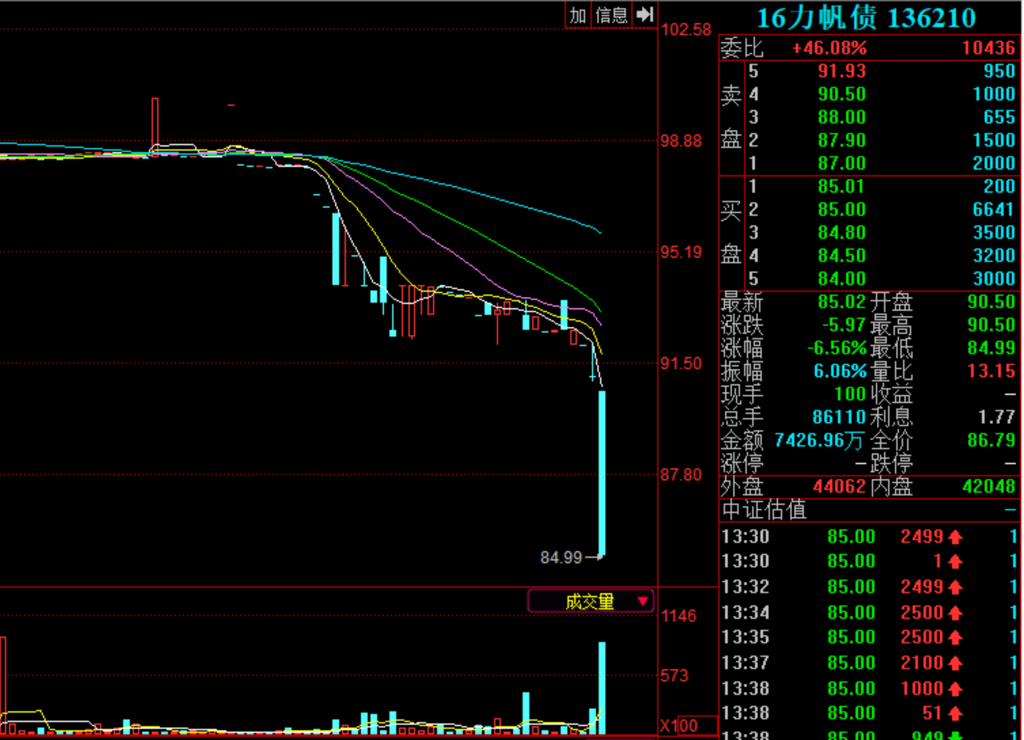Click the 最新 price 85.02

(842, 302)
